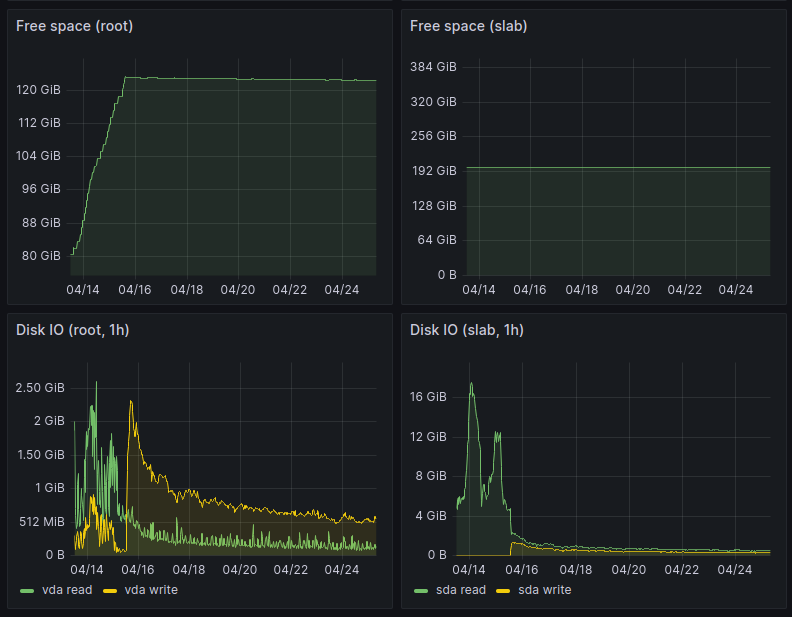This screenshot has height=617, width=792.
Task: Click the 80 GiB axis label in root free space
Action: pyautogui.click(x=41, y=256)
